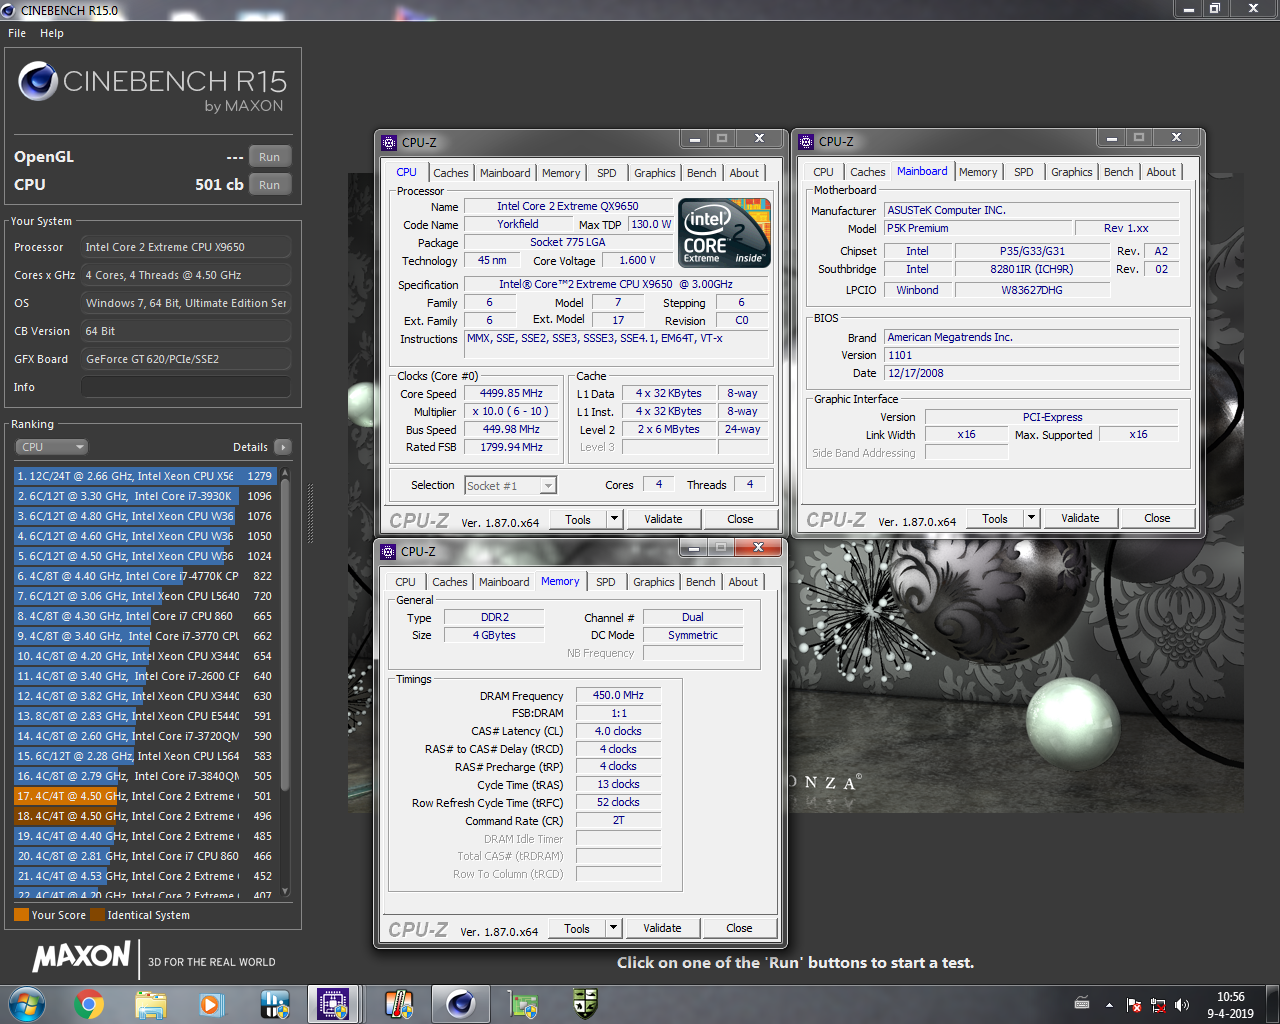Select the Cinebench sphere icon in taskbar
1280x1024 pixels.
pyautogui.click(x=460, y=1003)
